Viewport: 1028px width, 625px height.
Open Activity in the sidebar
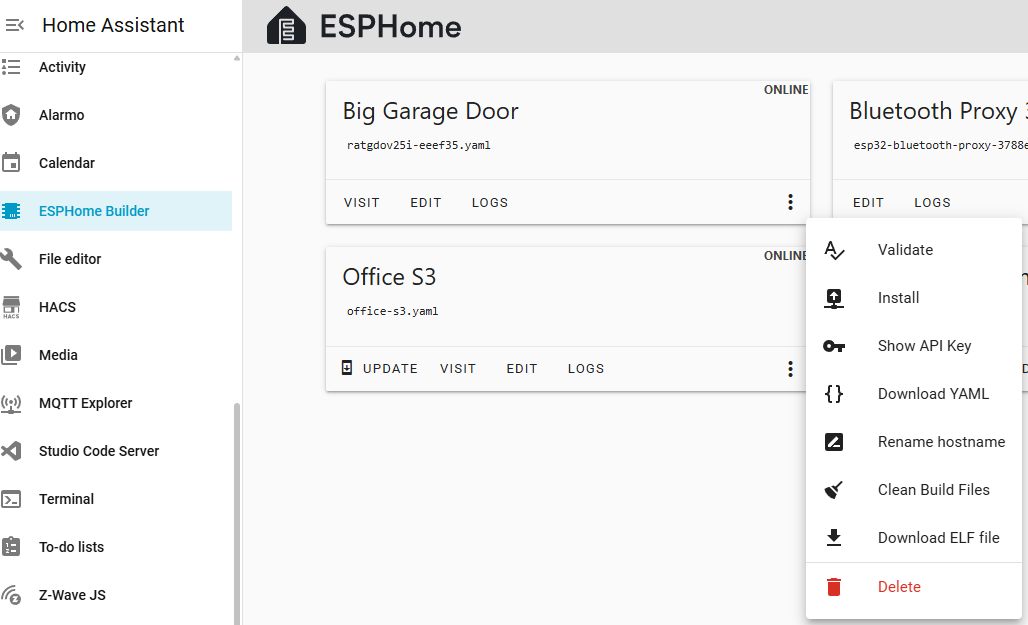(116, 67)
